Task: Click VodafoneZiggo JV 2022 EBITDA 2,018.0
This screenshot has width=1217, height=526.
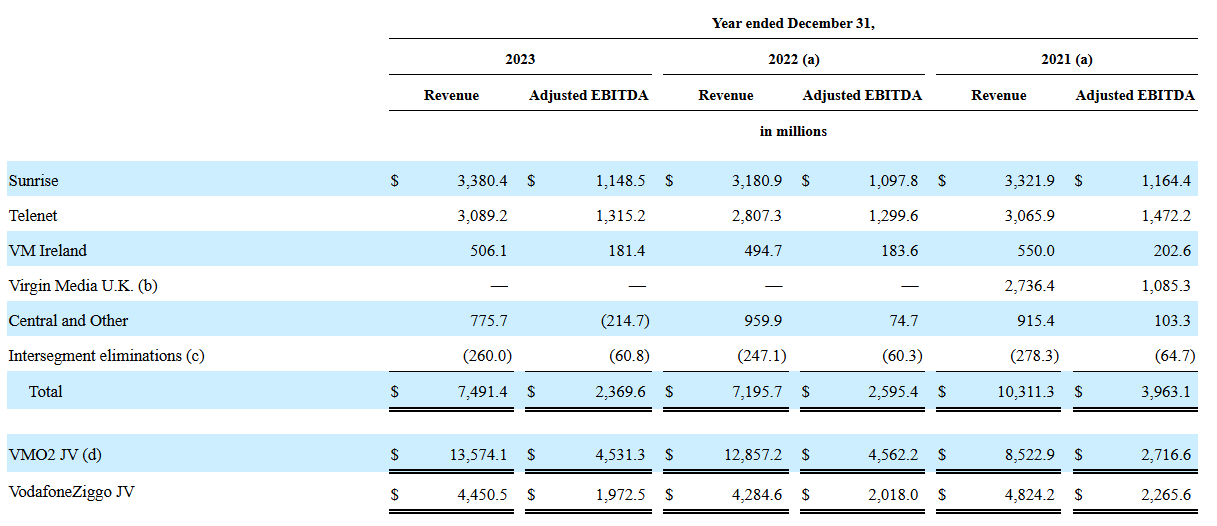Action: point(893,493)
